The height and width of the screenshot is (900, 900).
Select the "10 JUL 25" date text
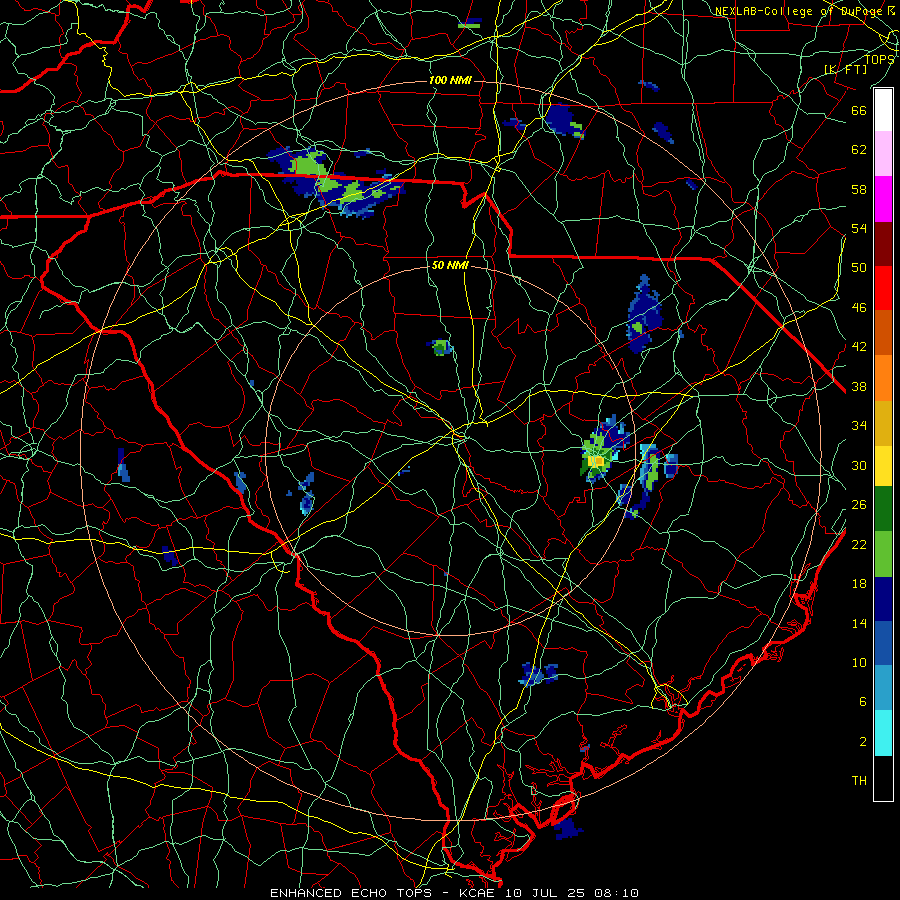[545, 893]
